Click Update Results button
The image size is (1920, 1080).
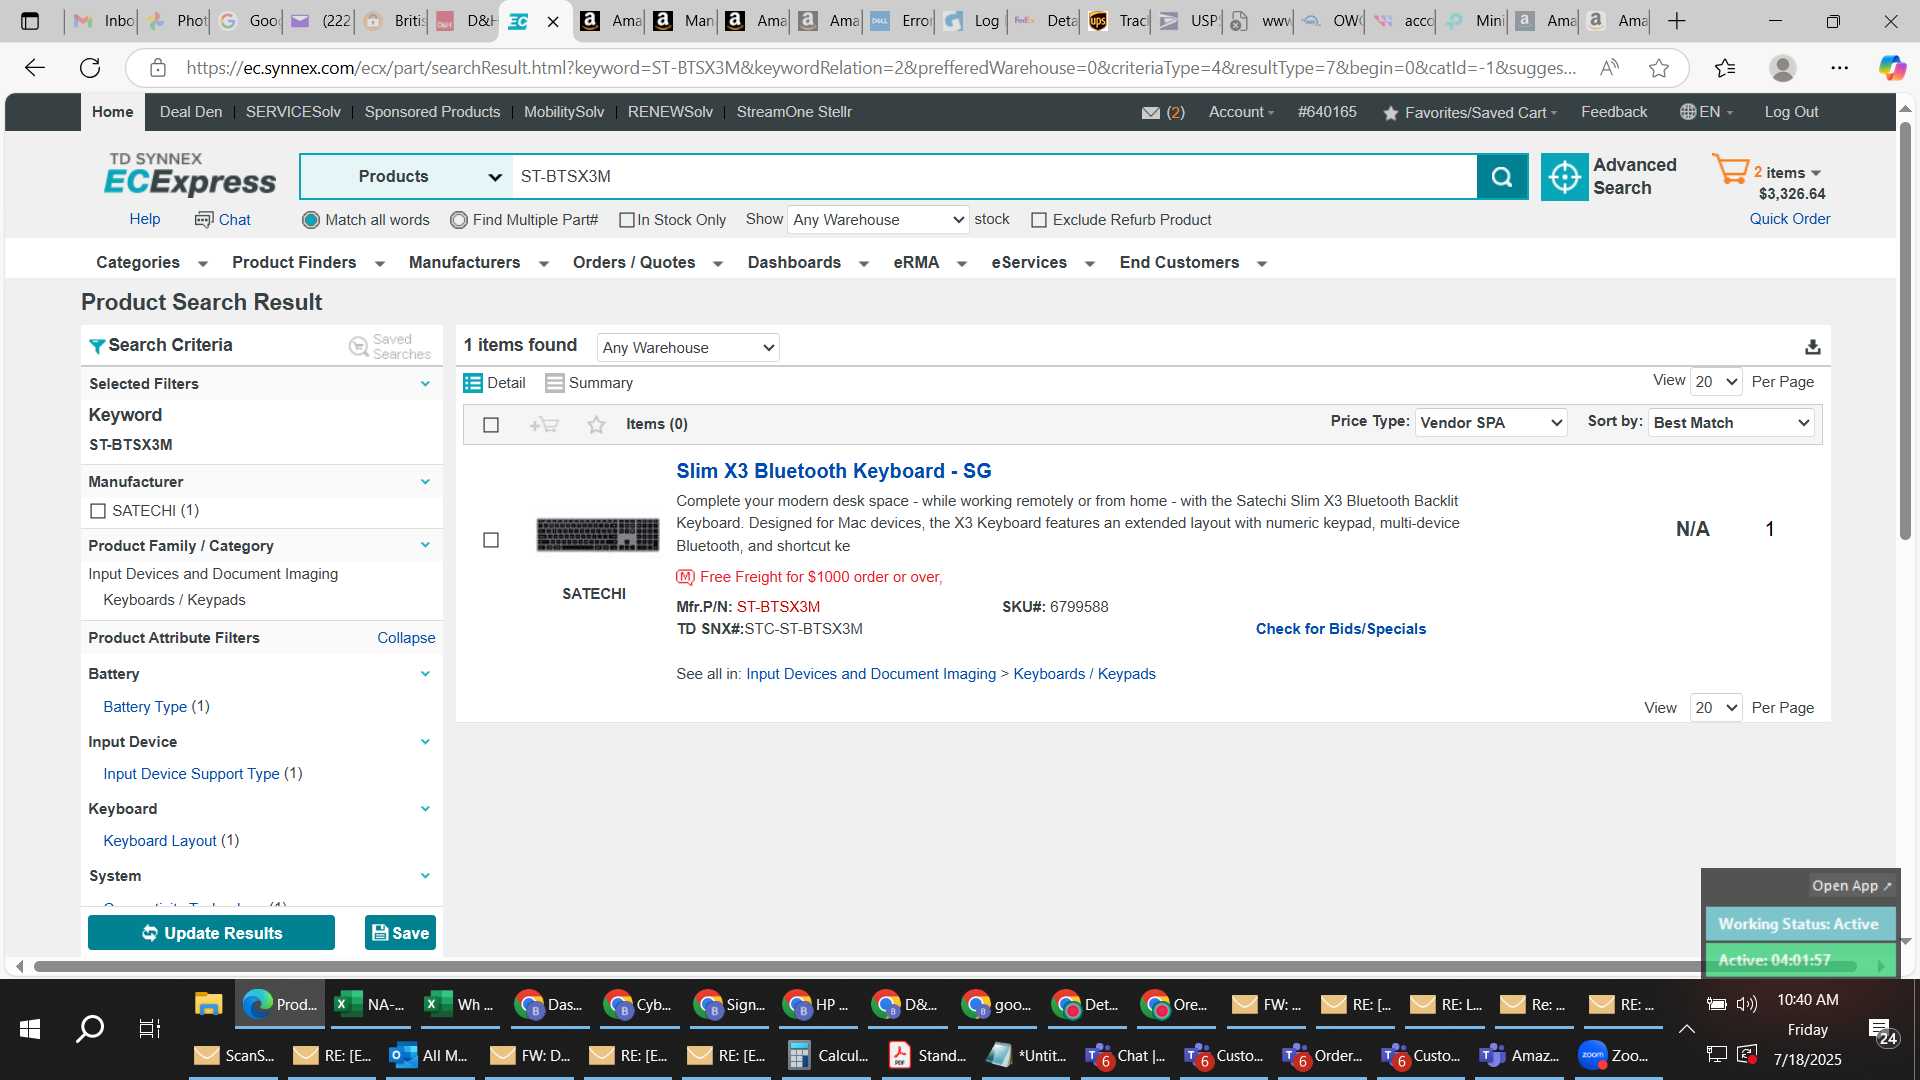(211, 933)
